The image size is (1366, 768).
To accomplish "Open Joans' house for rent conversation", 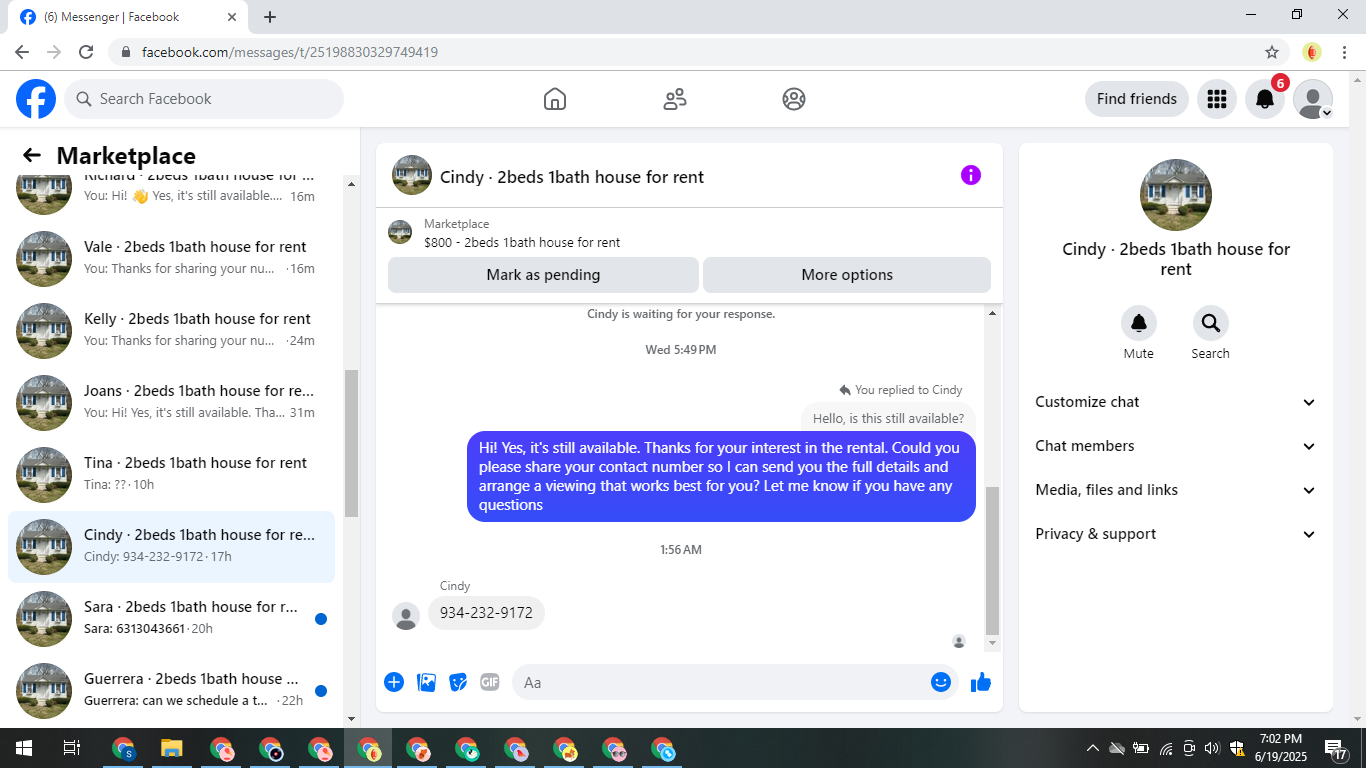I will [x=171, y=403].
